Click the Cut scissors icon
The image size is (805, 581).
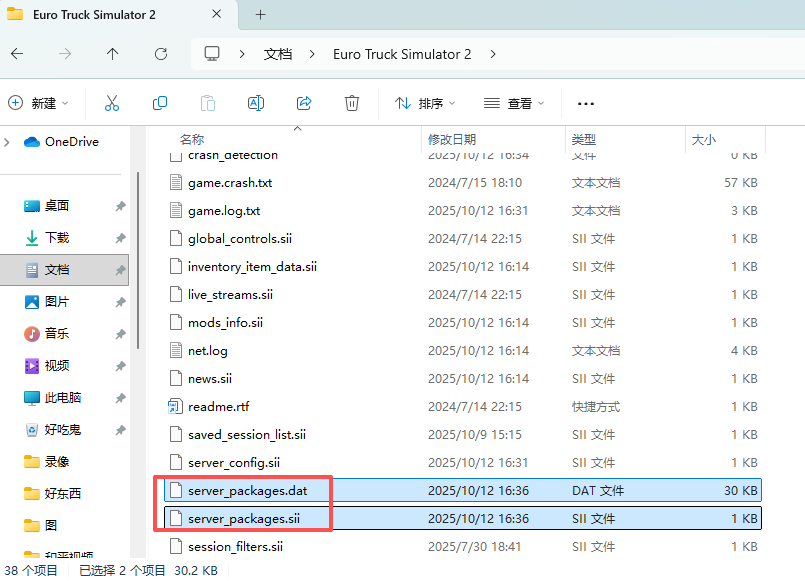click(111, 103)
